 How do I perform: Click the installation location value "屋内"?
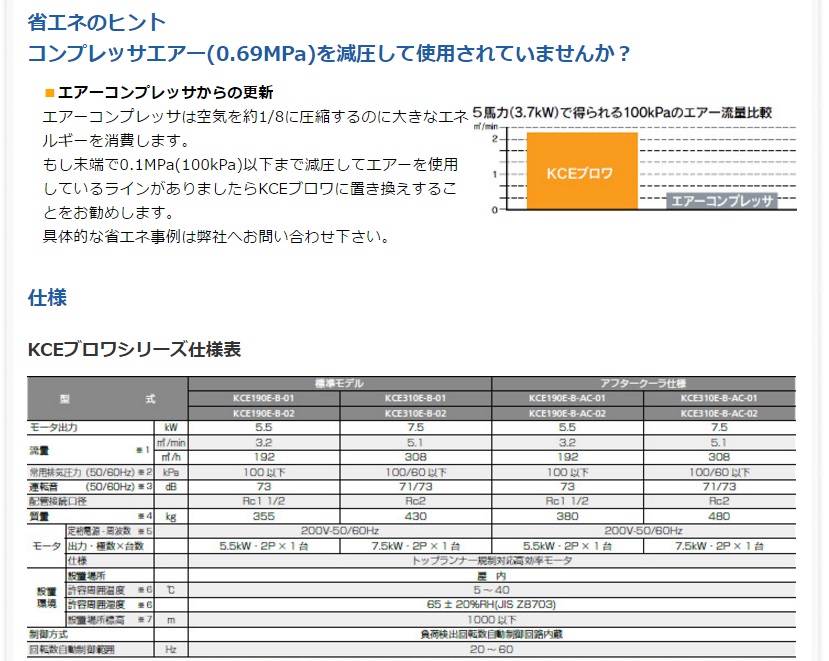click(x=492, y=576)
